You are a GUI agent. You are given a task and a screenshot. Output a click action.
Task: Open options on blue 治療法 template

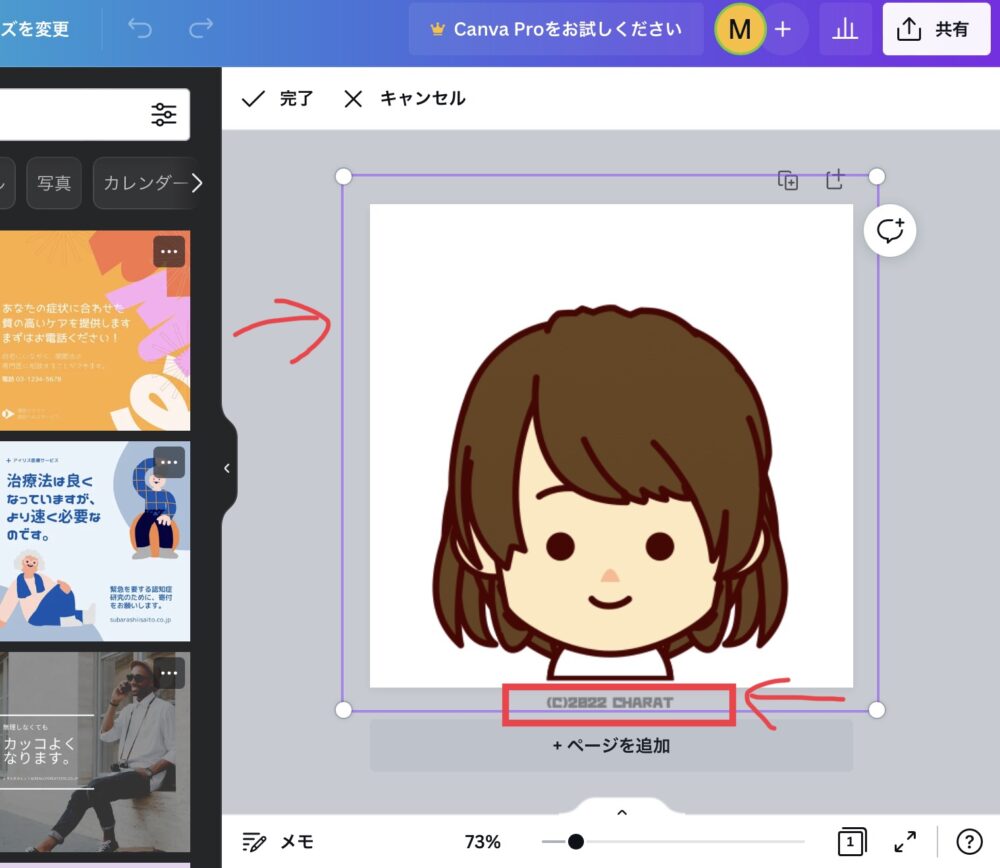click(169, 462)
